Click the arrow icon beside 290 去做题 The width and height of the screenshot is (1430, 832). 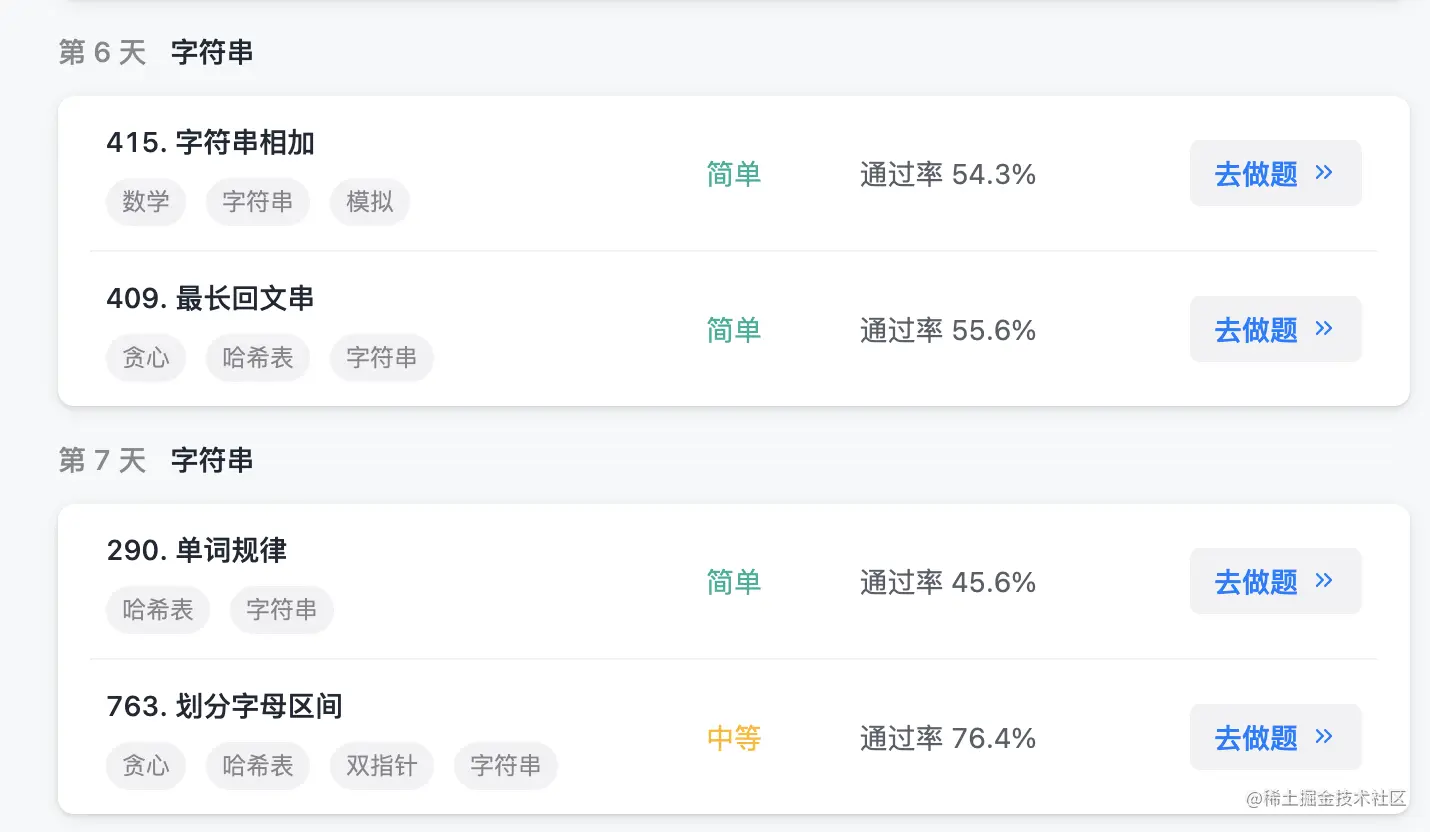(x=1324, y=581)
